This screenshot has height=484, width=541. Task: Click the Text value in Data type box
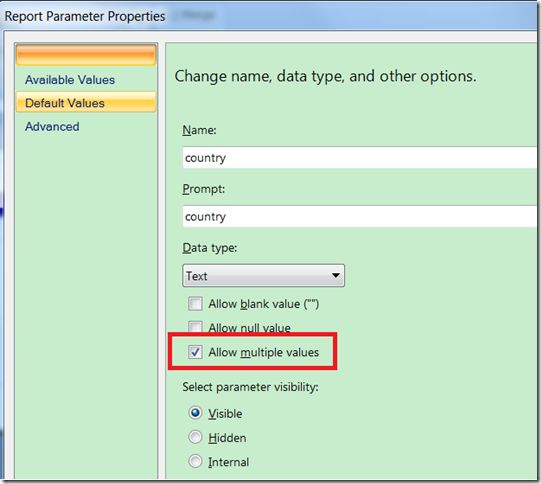coord(197,276)
